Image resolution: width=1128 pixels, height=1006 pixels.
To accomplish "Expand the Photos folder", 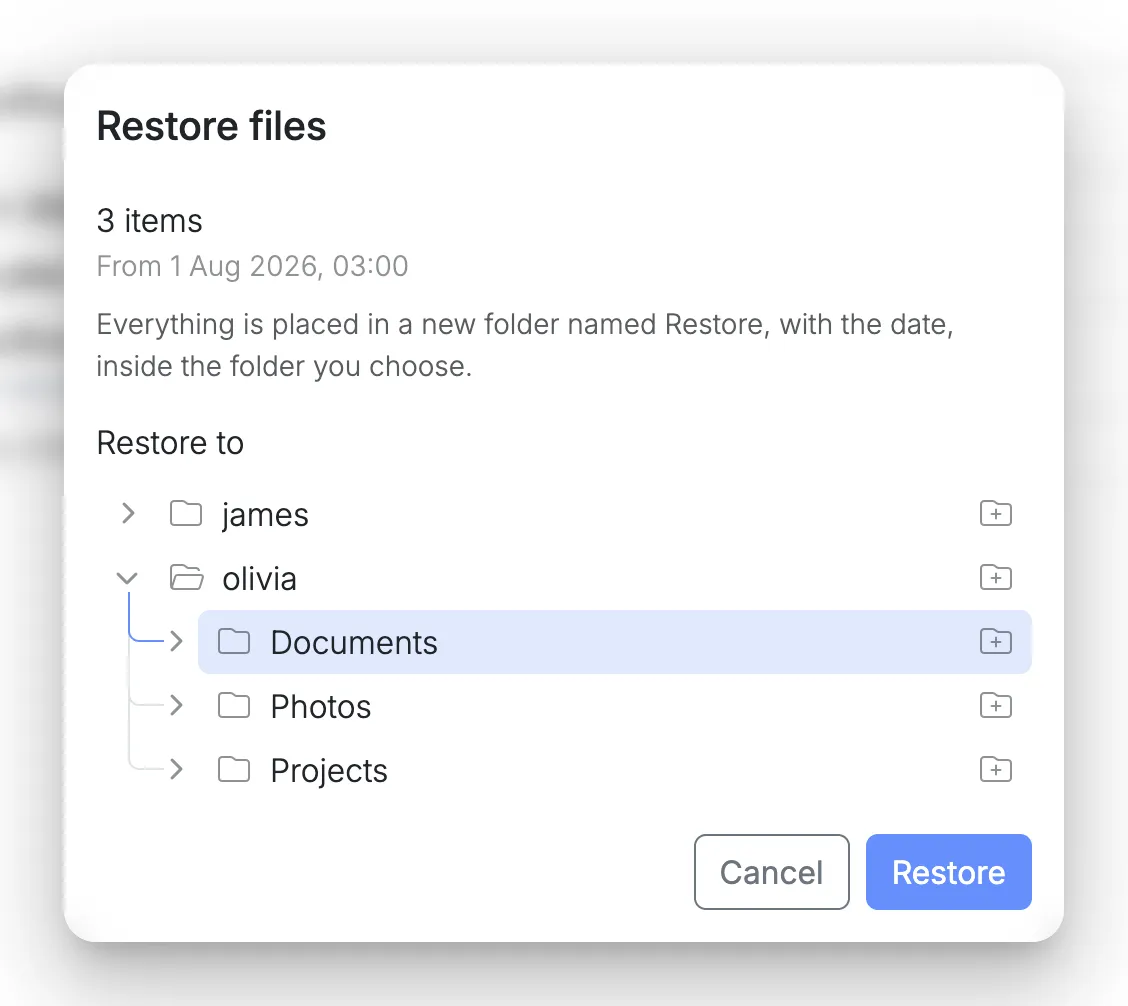I will (x=176, y=705).
